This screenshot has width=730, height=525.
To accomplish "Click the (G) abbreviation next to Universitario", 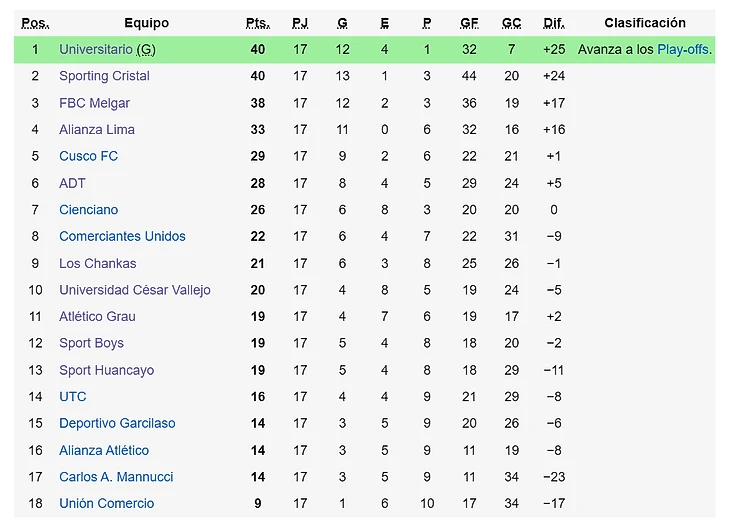I will point(146,49).
